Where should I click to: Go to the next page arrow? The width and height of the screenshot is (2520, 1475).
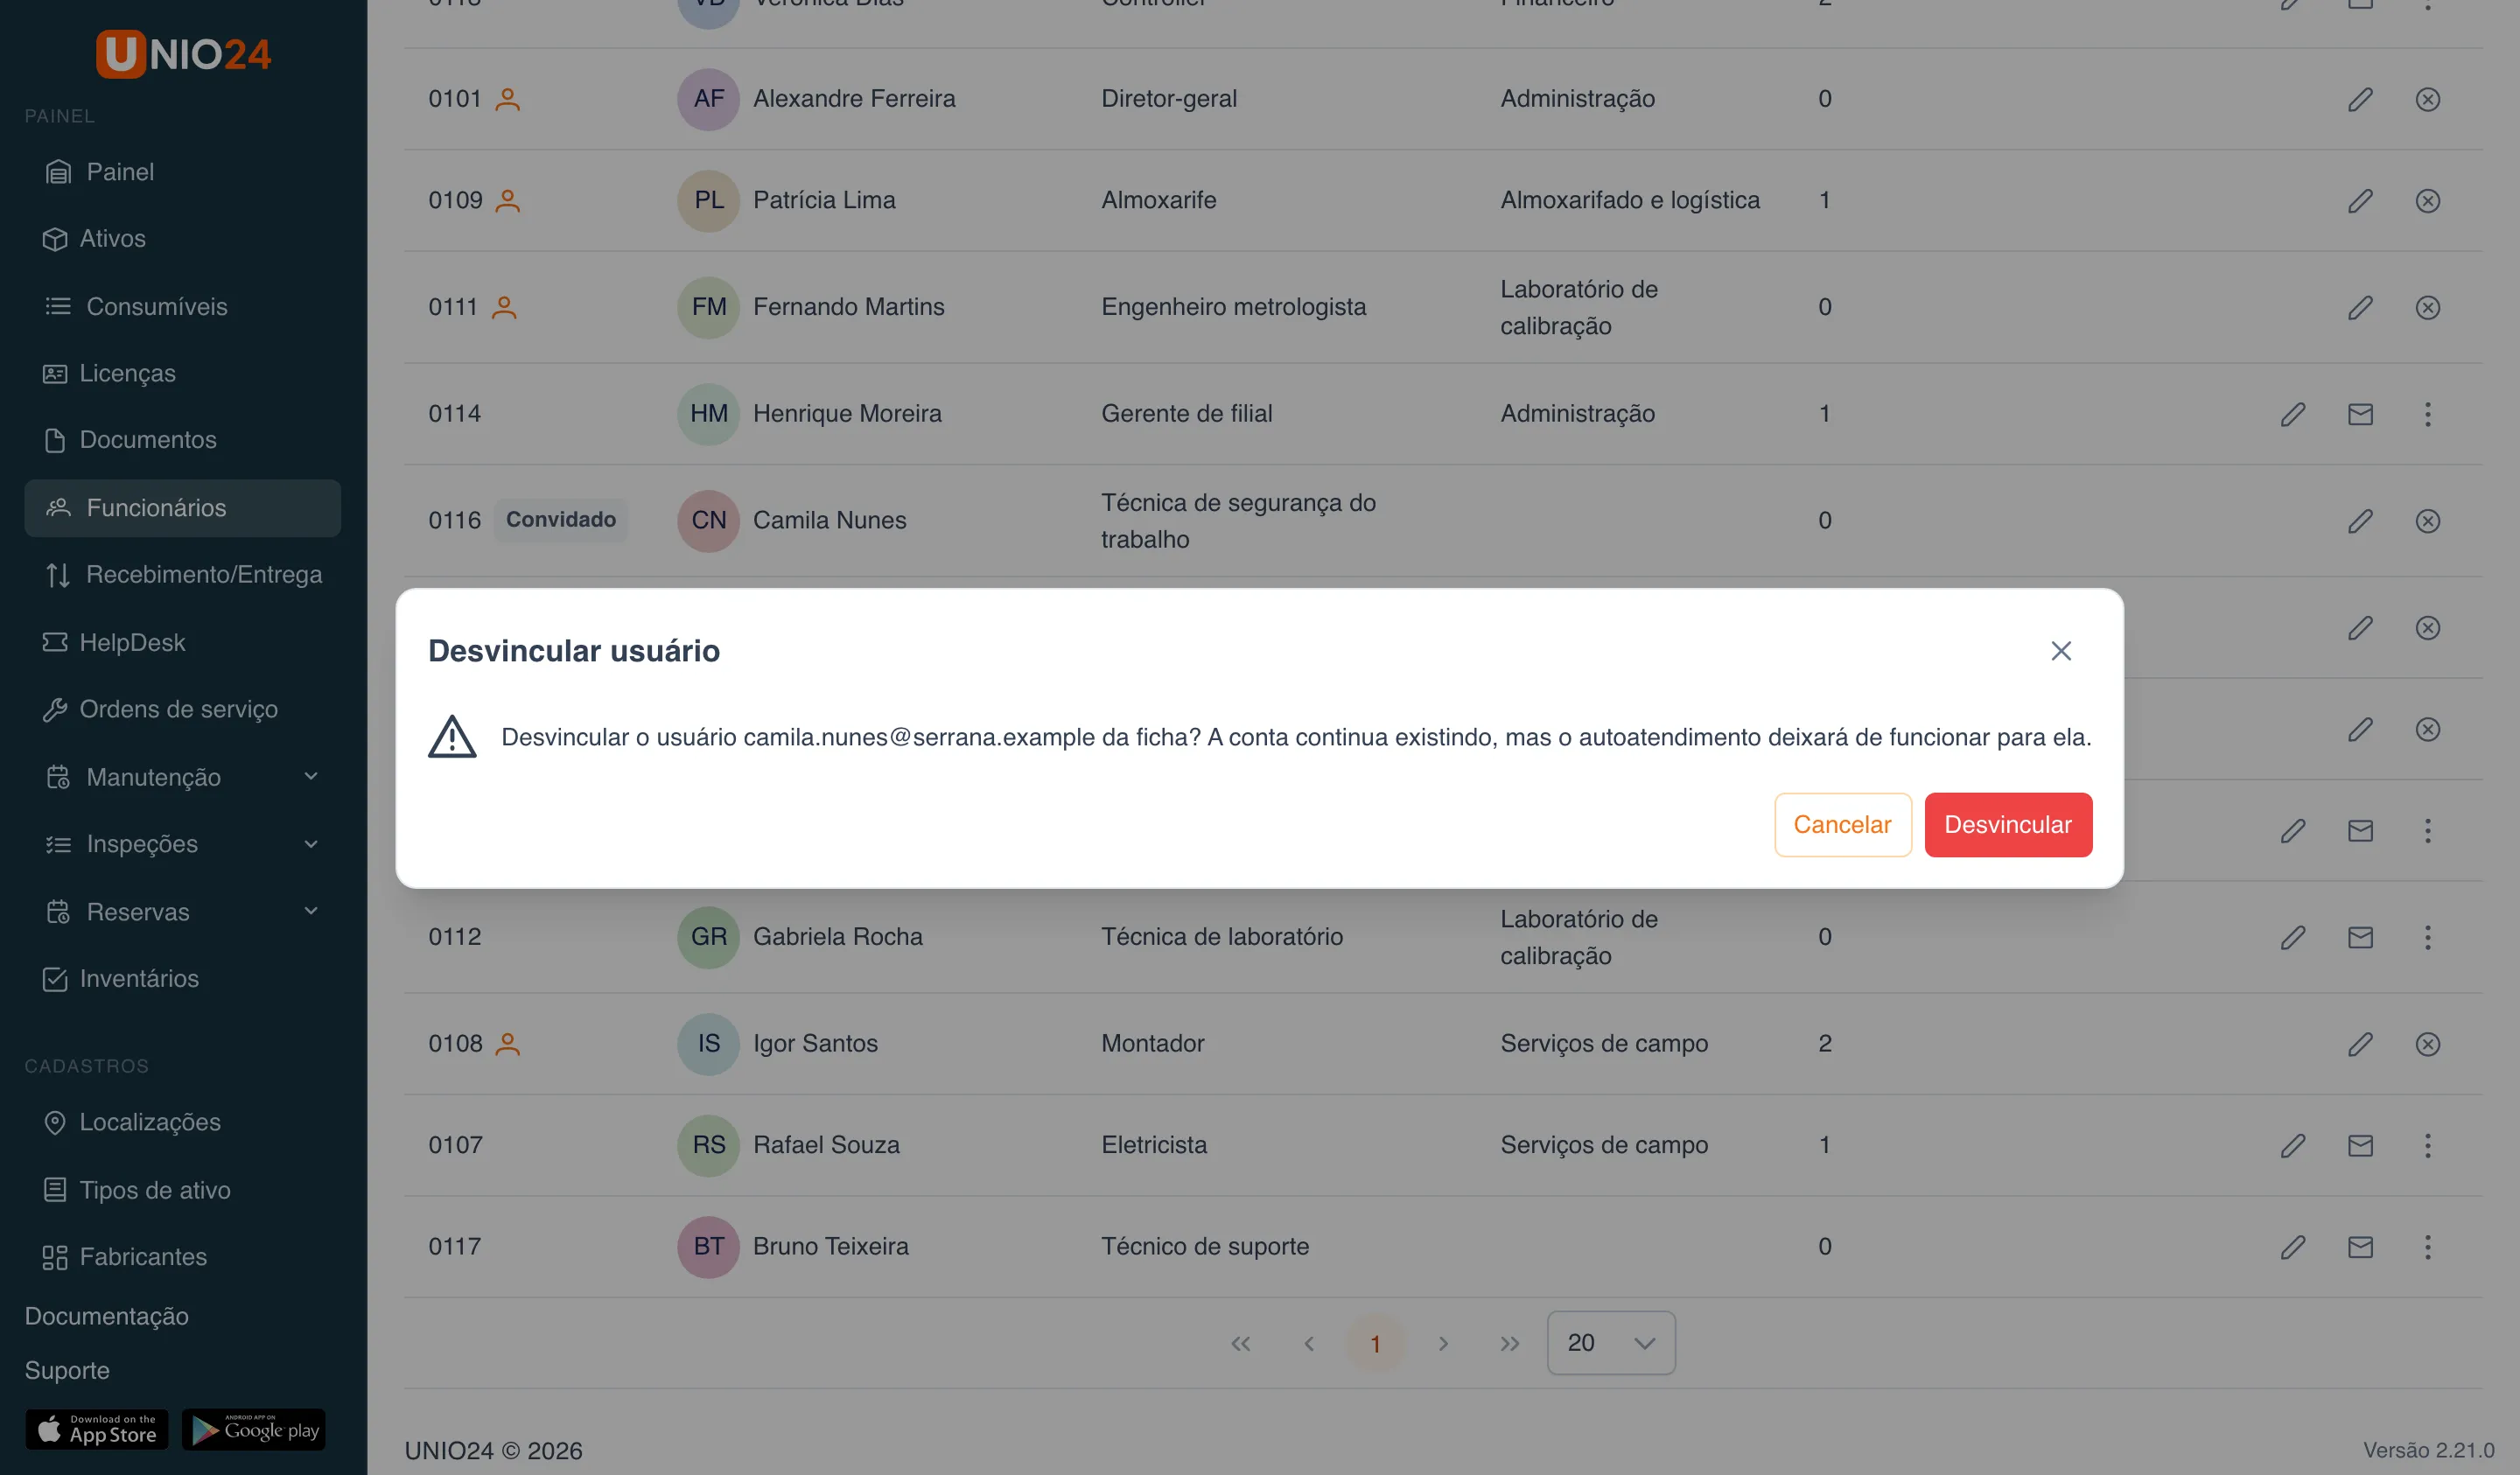coord(1442,1343)
